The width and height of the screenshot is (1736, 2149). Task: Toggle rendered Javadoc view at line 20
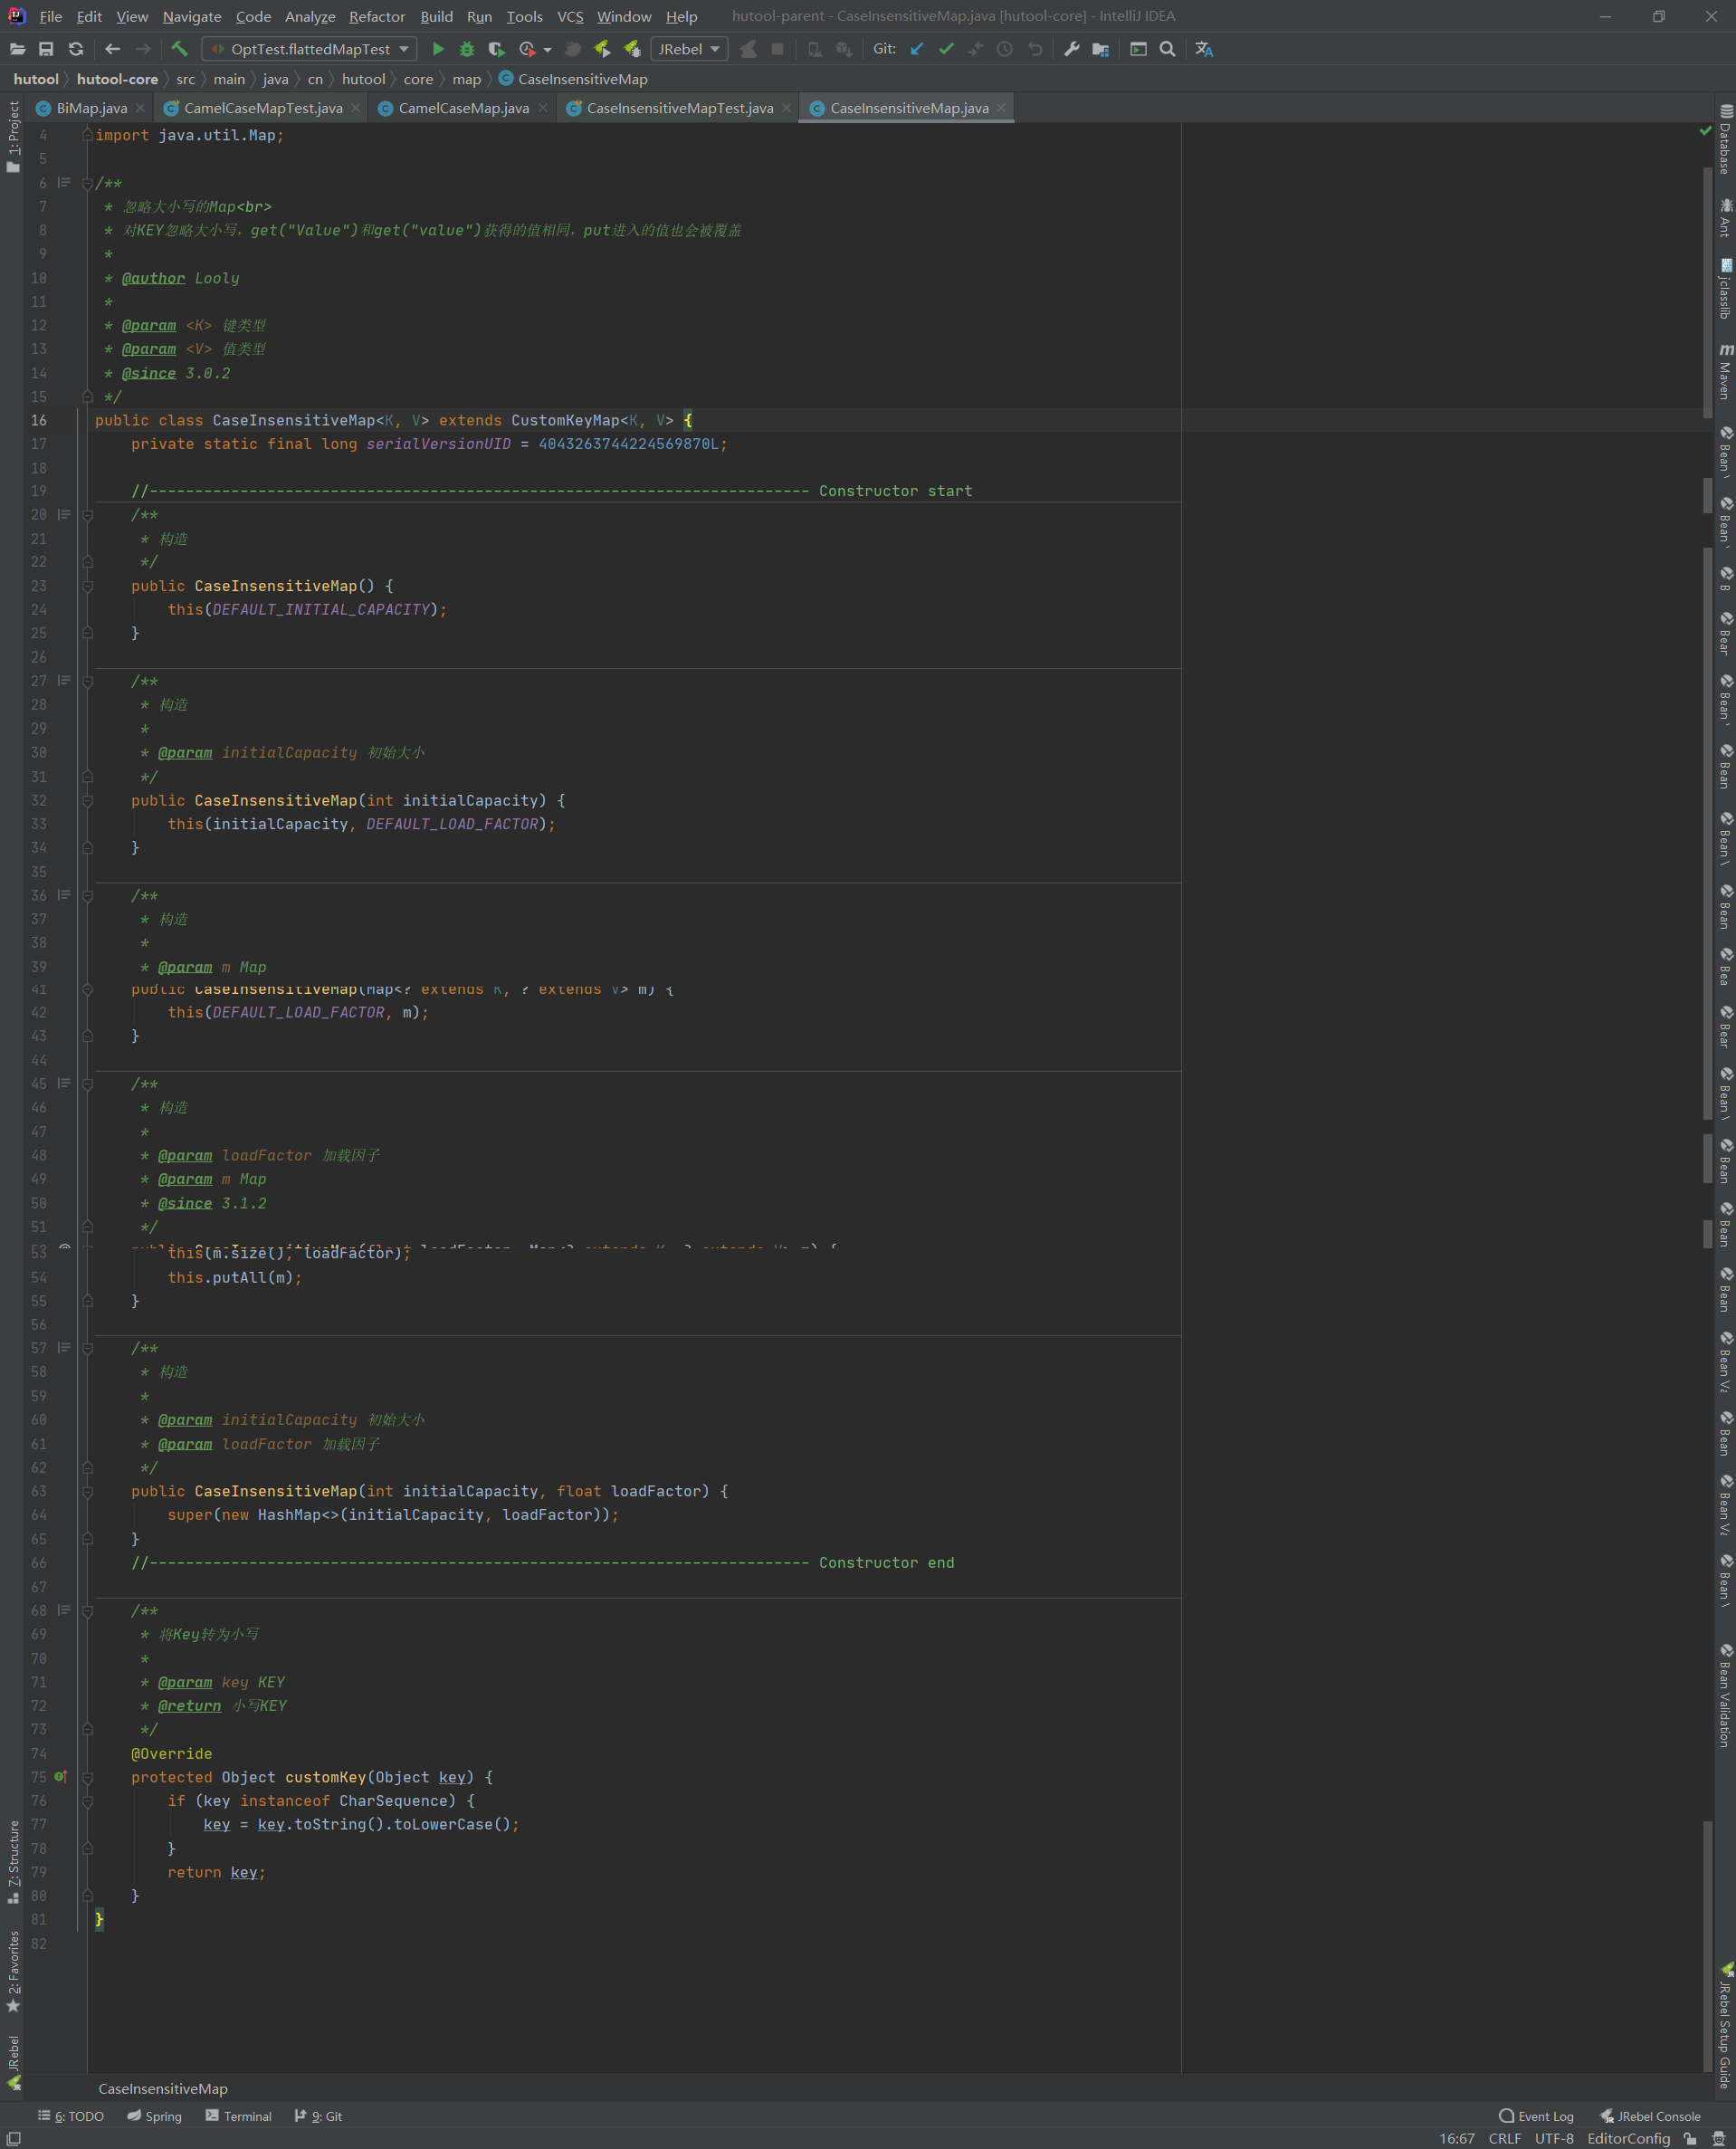(64, 515)
